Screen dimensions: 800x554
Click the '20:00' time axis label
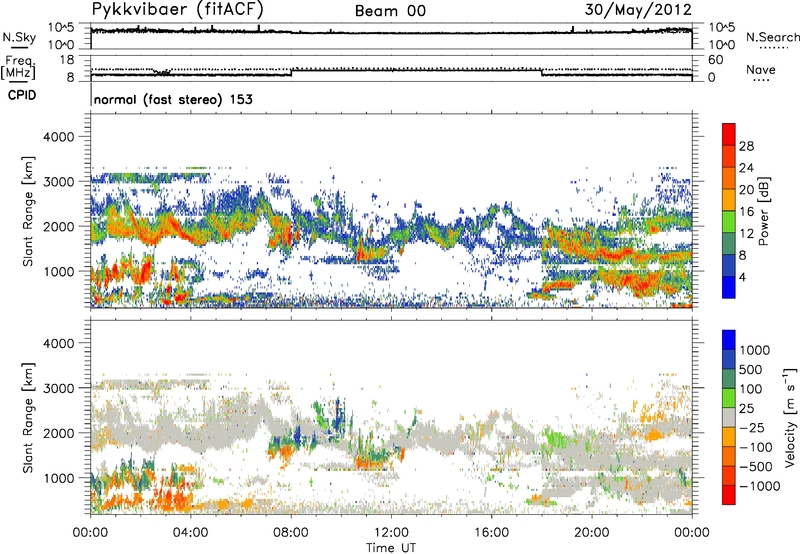tap(592, 533)
